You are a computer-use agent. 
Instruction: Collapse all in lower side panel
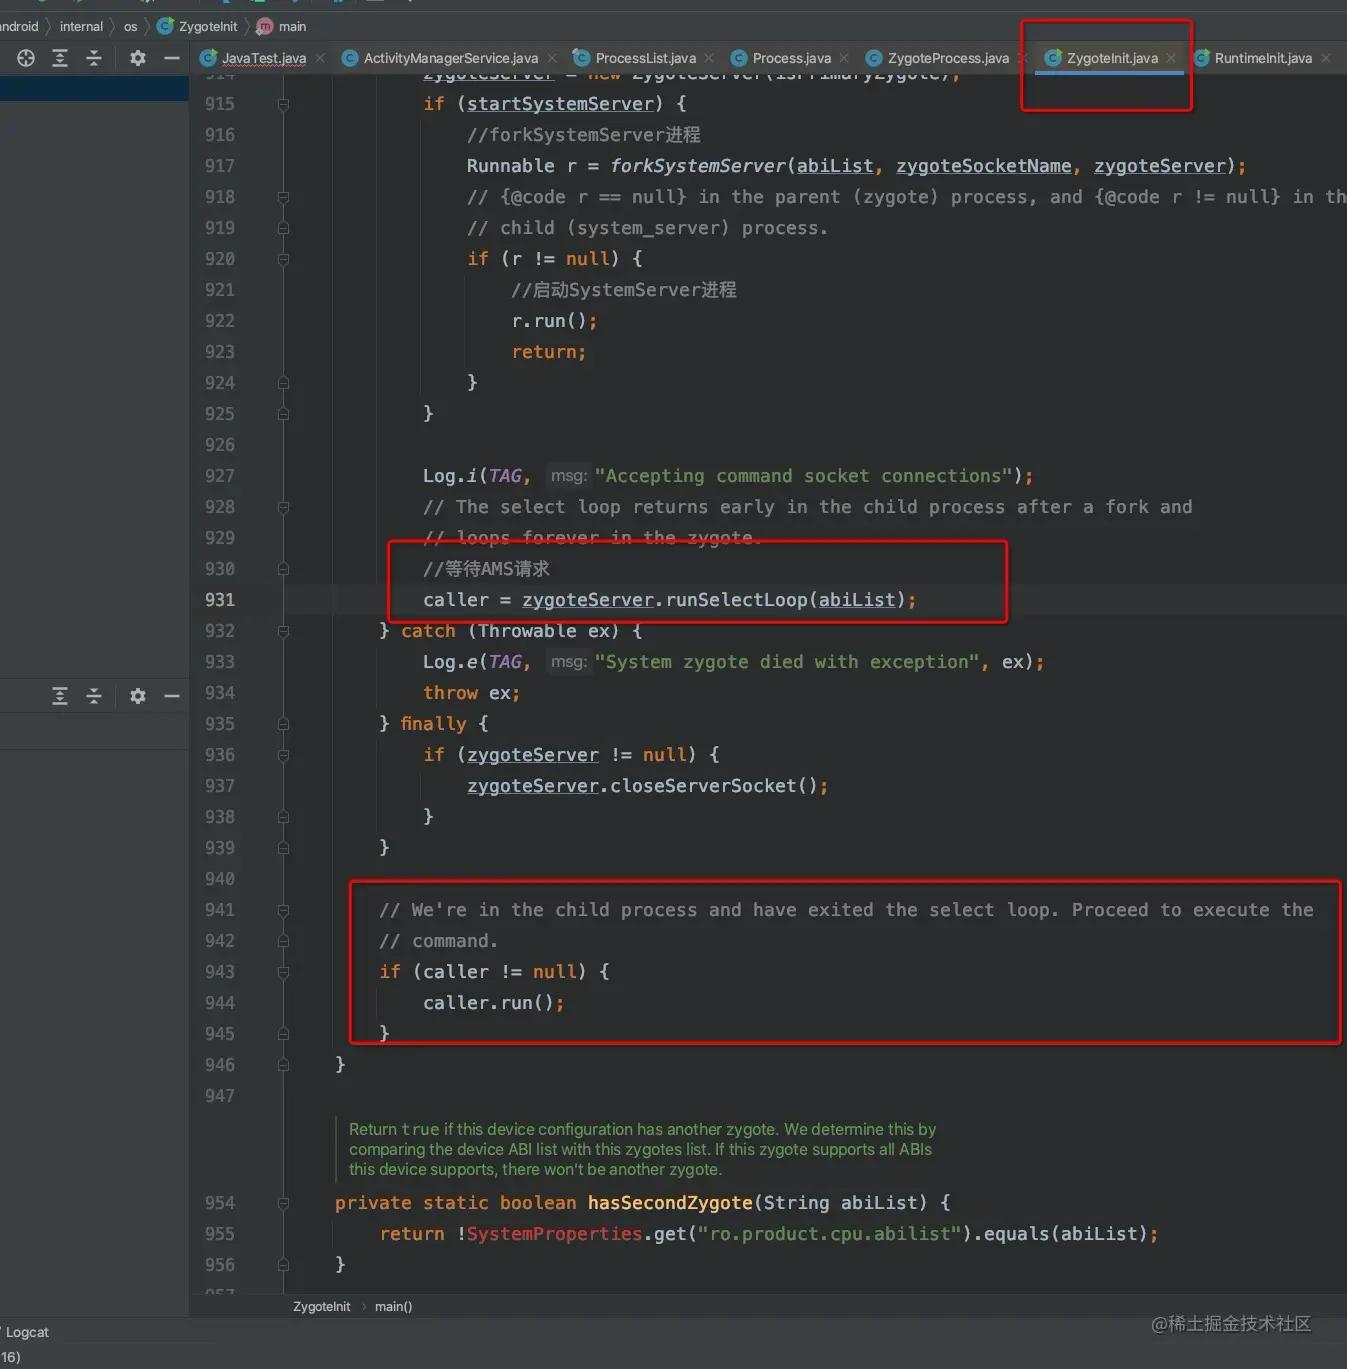point(94,696)
